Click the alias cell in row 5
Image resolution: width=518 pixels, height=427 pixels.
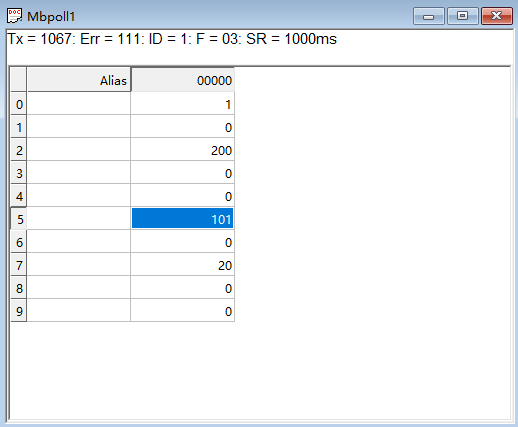[x=79, y=219]
